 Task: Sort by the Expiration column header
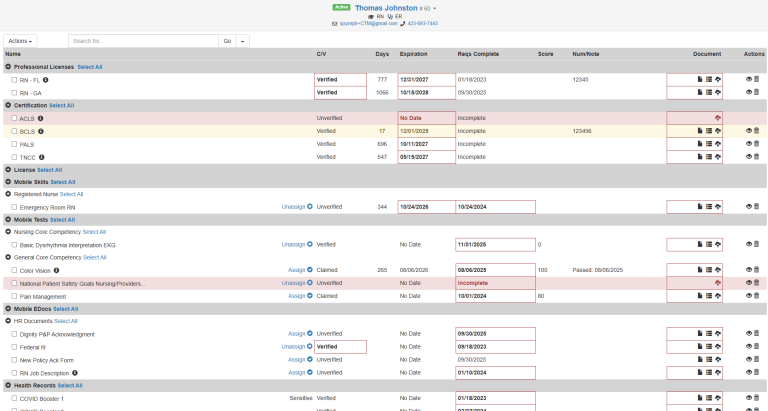click(x=413, y=54)
